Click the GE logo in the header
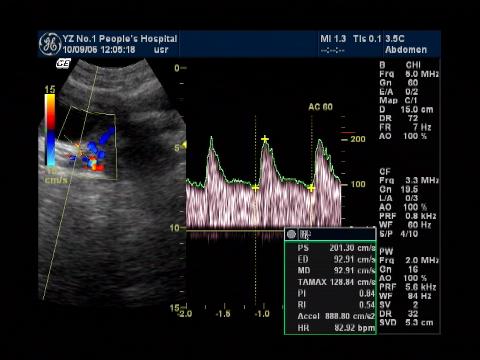This screenshot has width=480, height=360. 50,44
